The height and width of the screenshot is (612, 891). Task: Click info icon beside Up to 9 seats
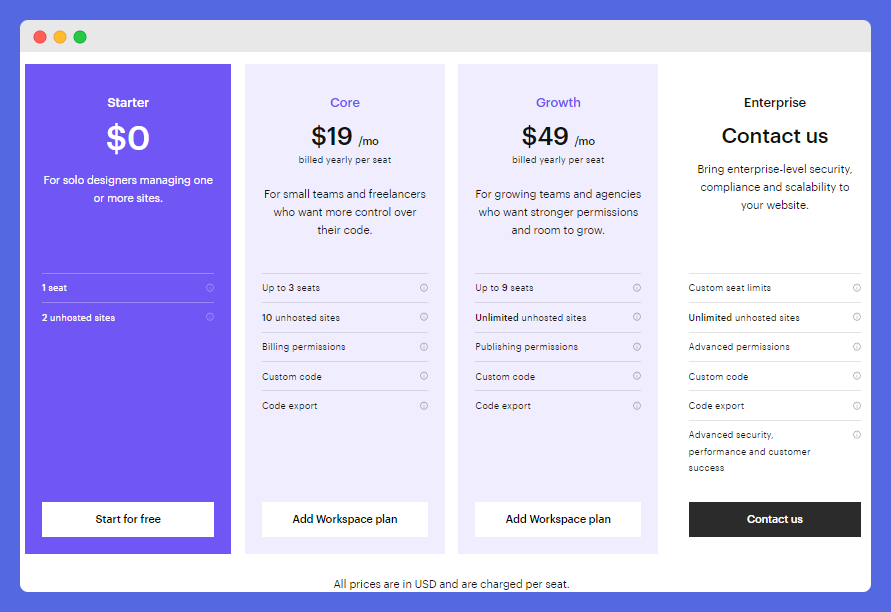click(637, 288)
